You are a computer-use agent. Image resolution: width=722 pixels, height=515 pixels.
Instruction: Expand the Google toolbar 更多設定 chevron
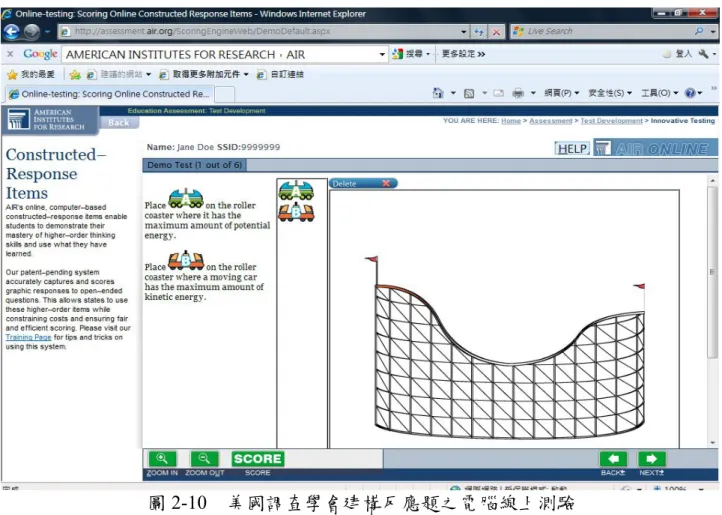[x=481, y=54]
